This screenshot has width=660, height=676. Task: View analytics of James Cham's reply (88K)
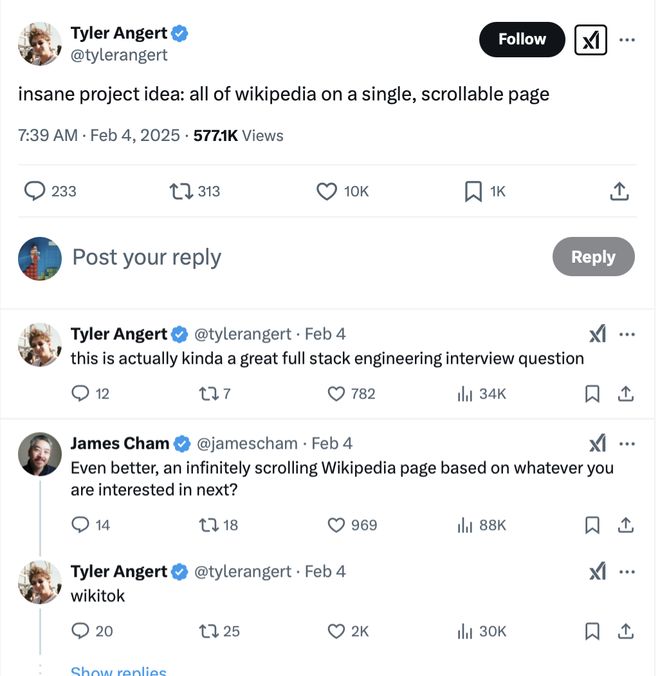pos(465,525)
